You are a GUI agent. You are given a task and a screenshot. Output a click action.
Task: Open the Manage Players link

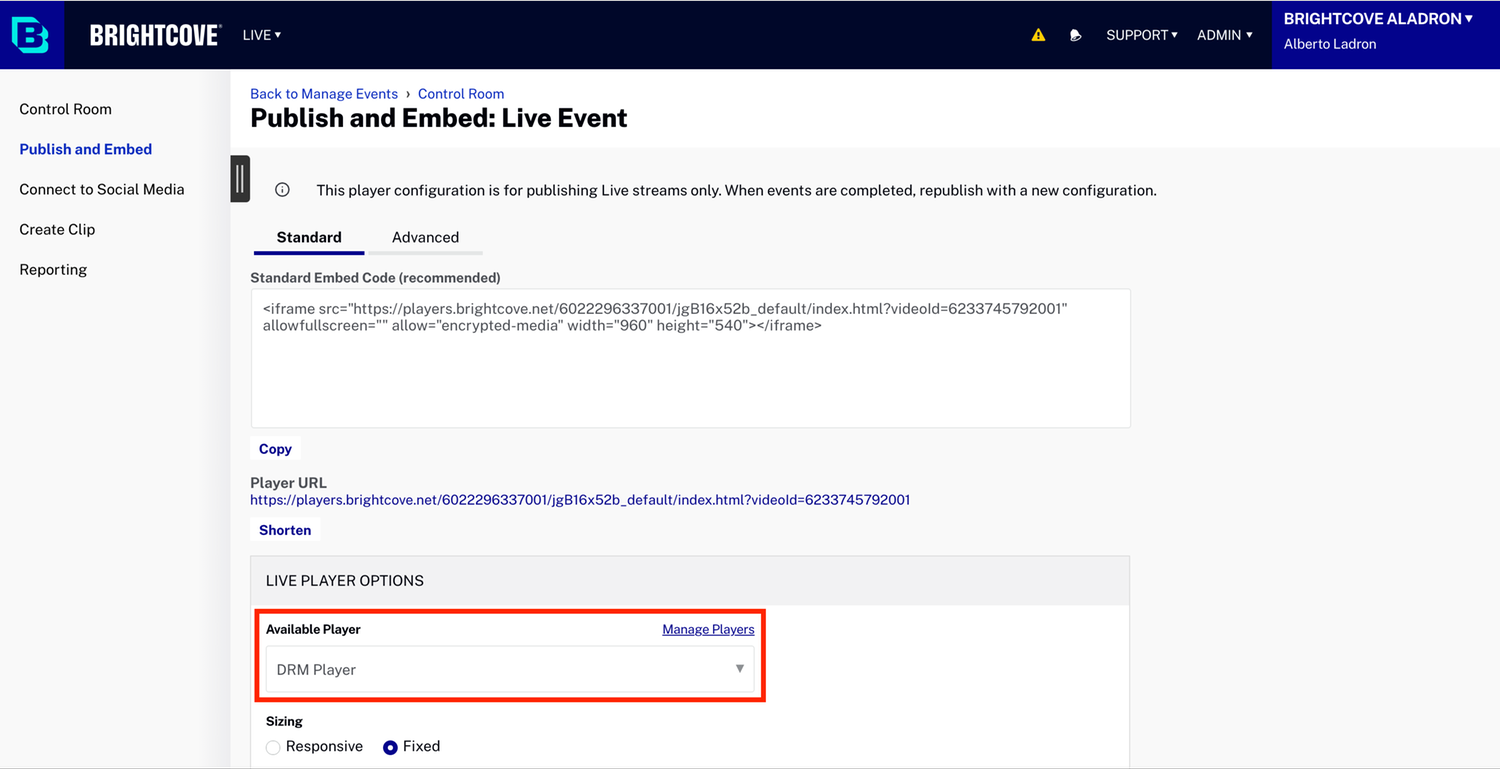[708, 629]
